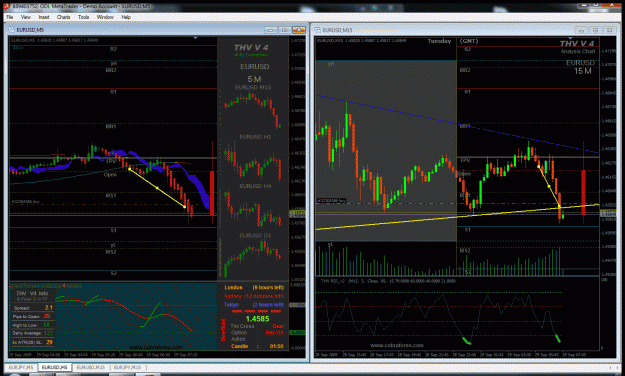Open the Help menu
This screenshot has width=625, height=376.
pos(126,17)
